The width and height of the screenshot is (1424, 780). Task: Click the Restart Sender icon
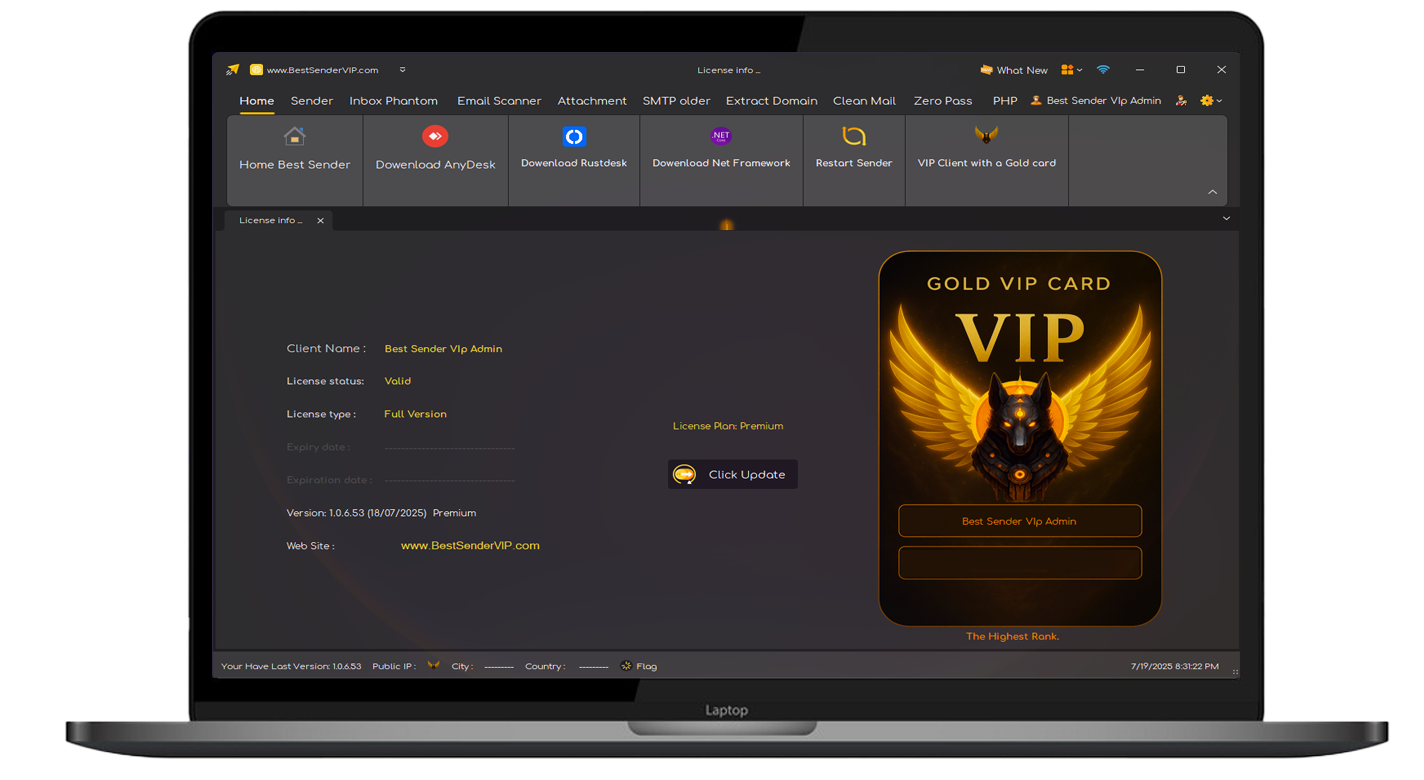[854, 136]
